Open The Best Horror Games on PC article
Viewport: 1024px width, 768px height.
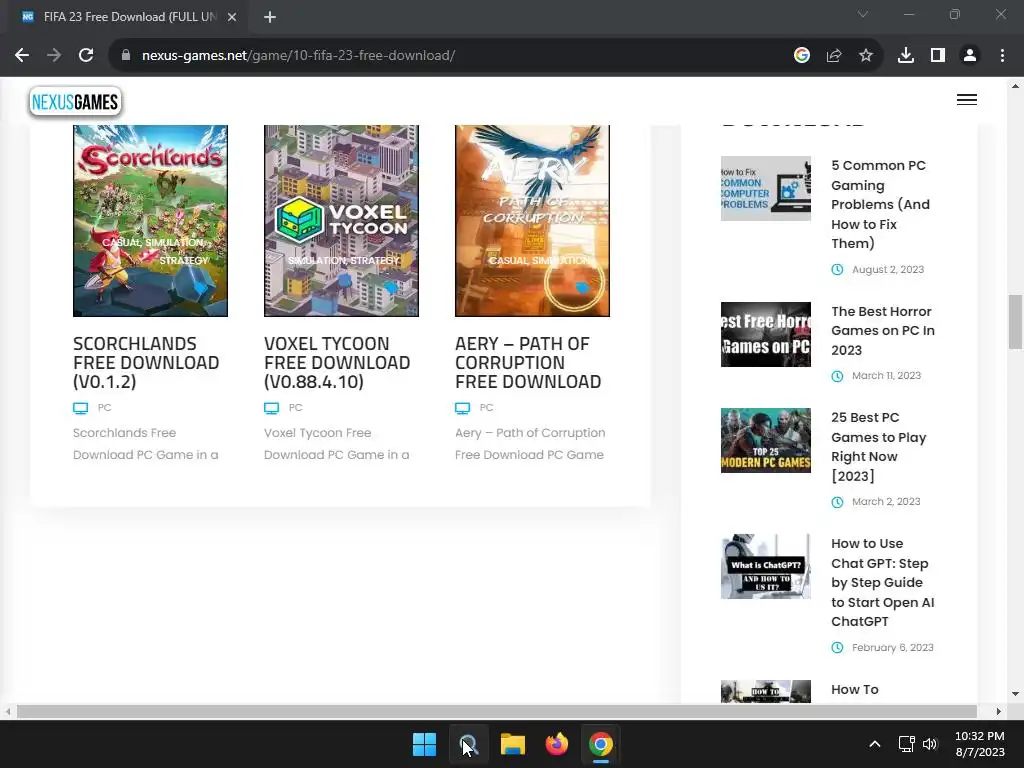(883, 330)
